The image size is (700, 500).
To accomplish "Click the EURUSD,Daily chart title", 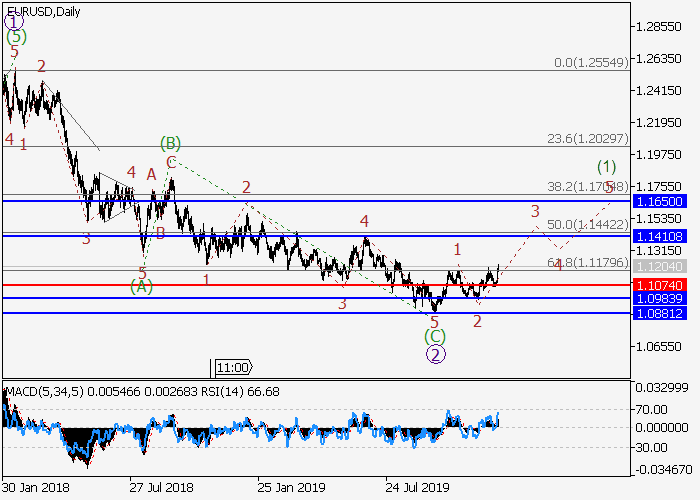I will (x=44, y=11).
